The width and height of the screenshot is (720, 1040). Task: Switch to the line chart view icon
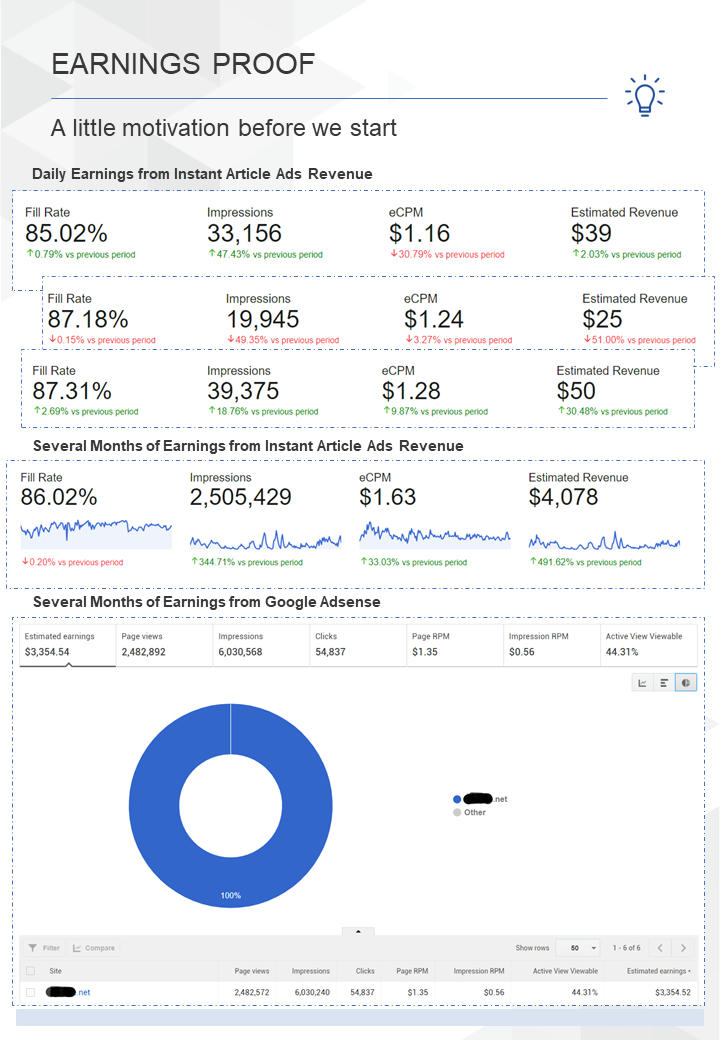coord(642,682)
